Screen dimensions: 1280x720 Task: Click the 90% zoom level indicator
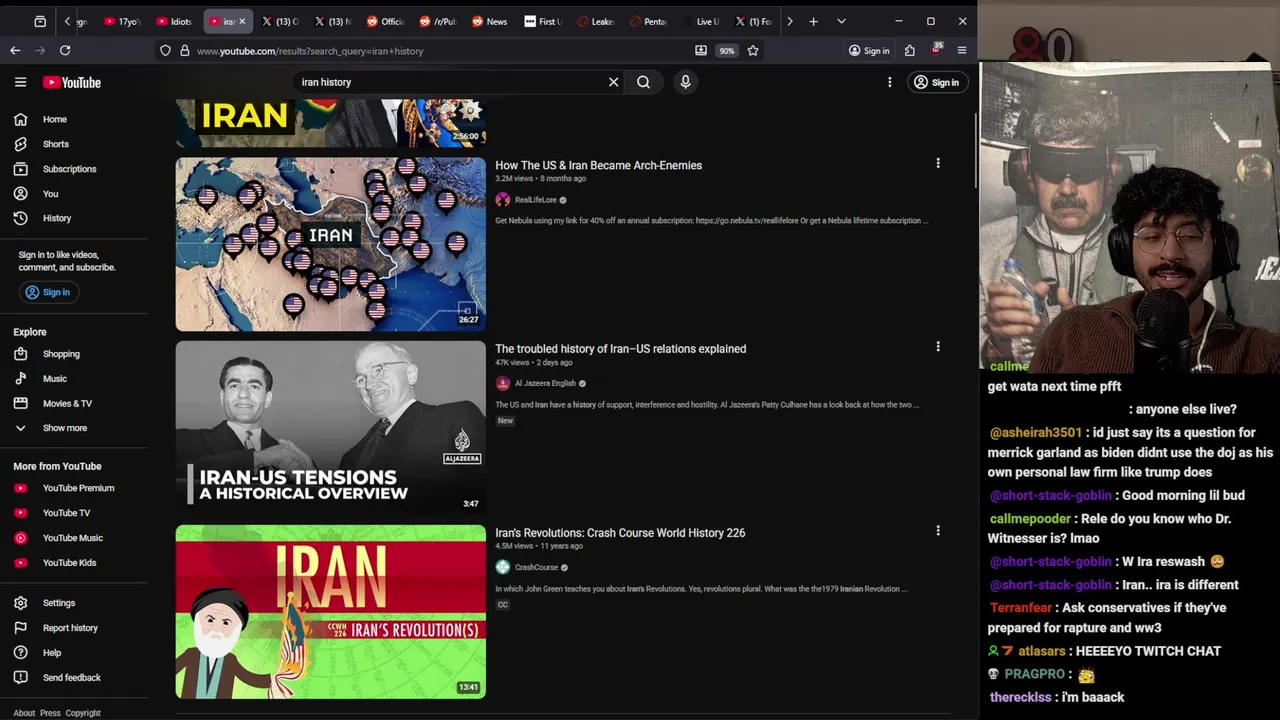coord(727,51)
